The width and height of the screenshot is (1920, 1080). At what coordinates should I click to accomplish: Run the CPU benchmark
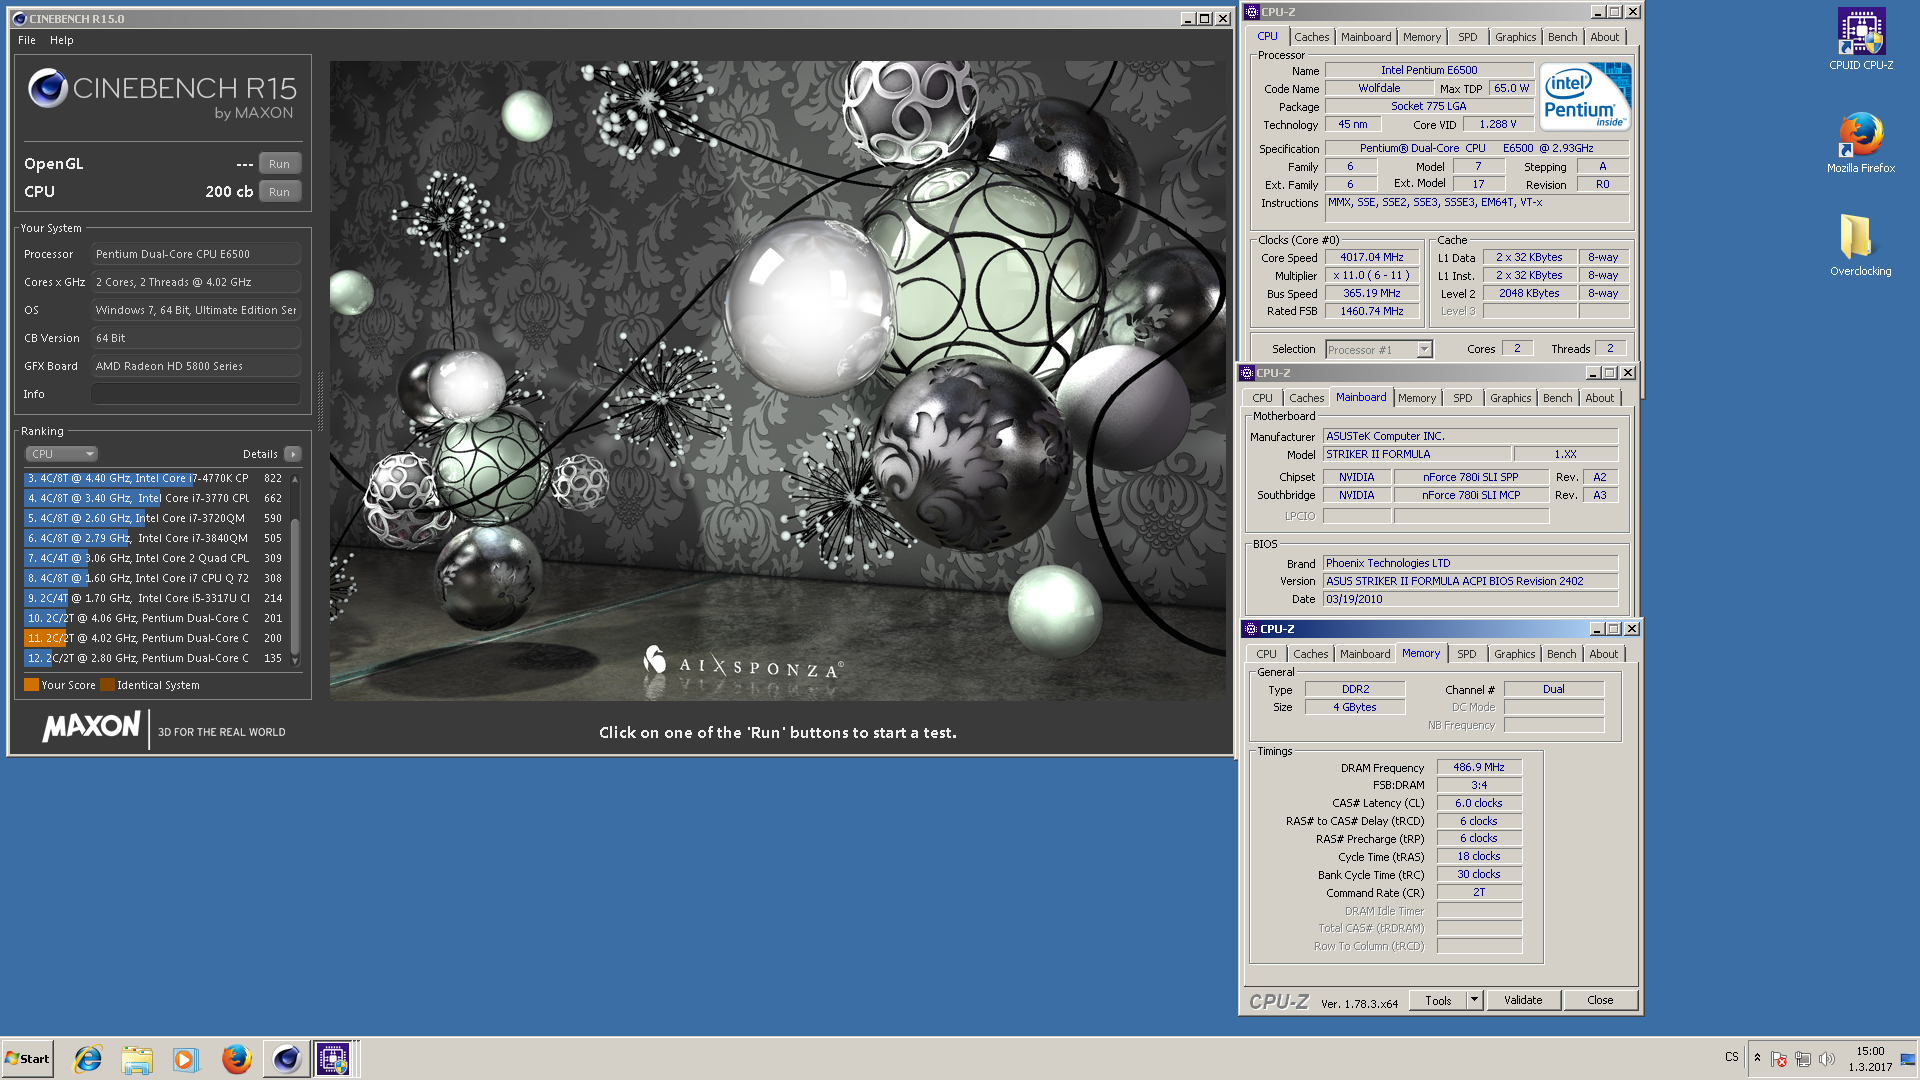pyautogui.click(x=280, y=192)
